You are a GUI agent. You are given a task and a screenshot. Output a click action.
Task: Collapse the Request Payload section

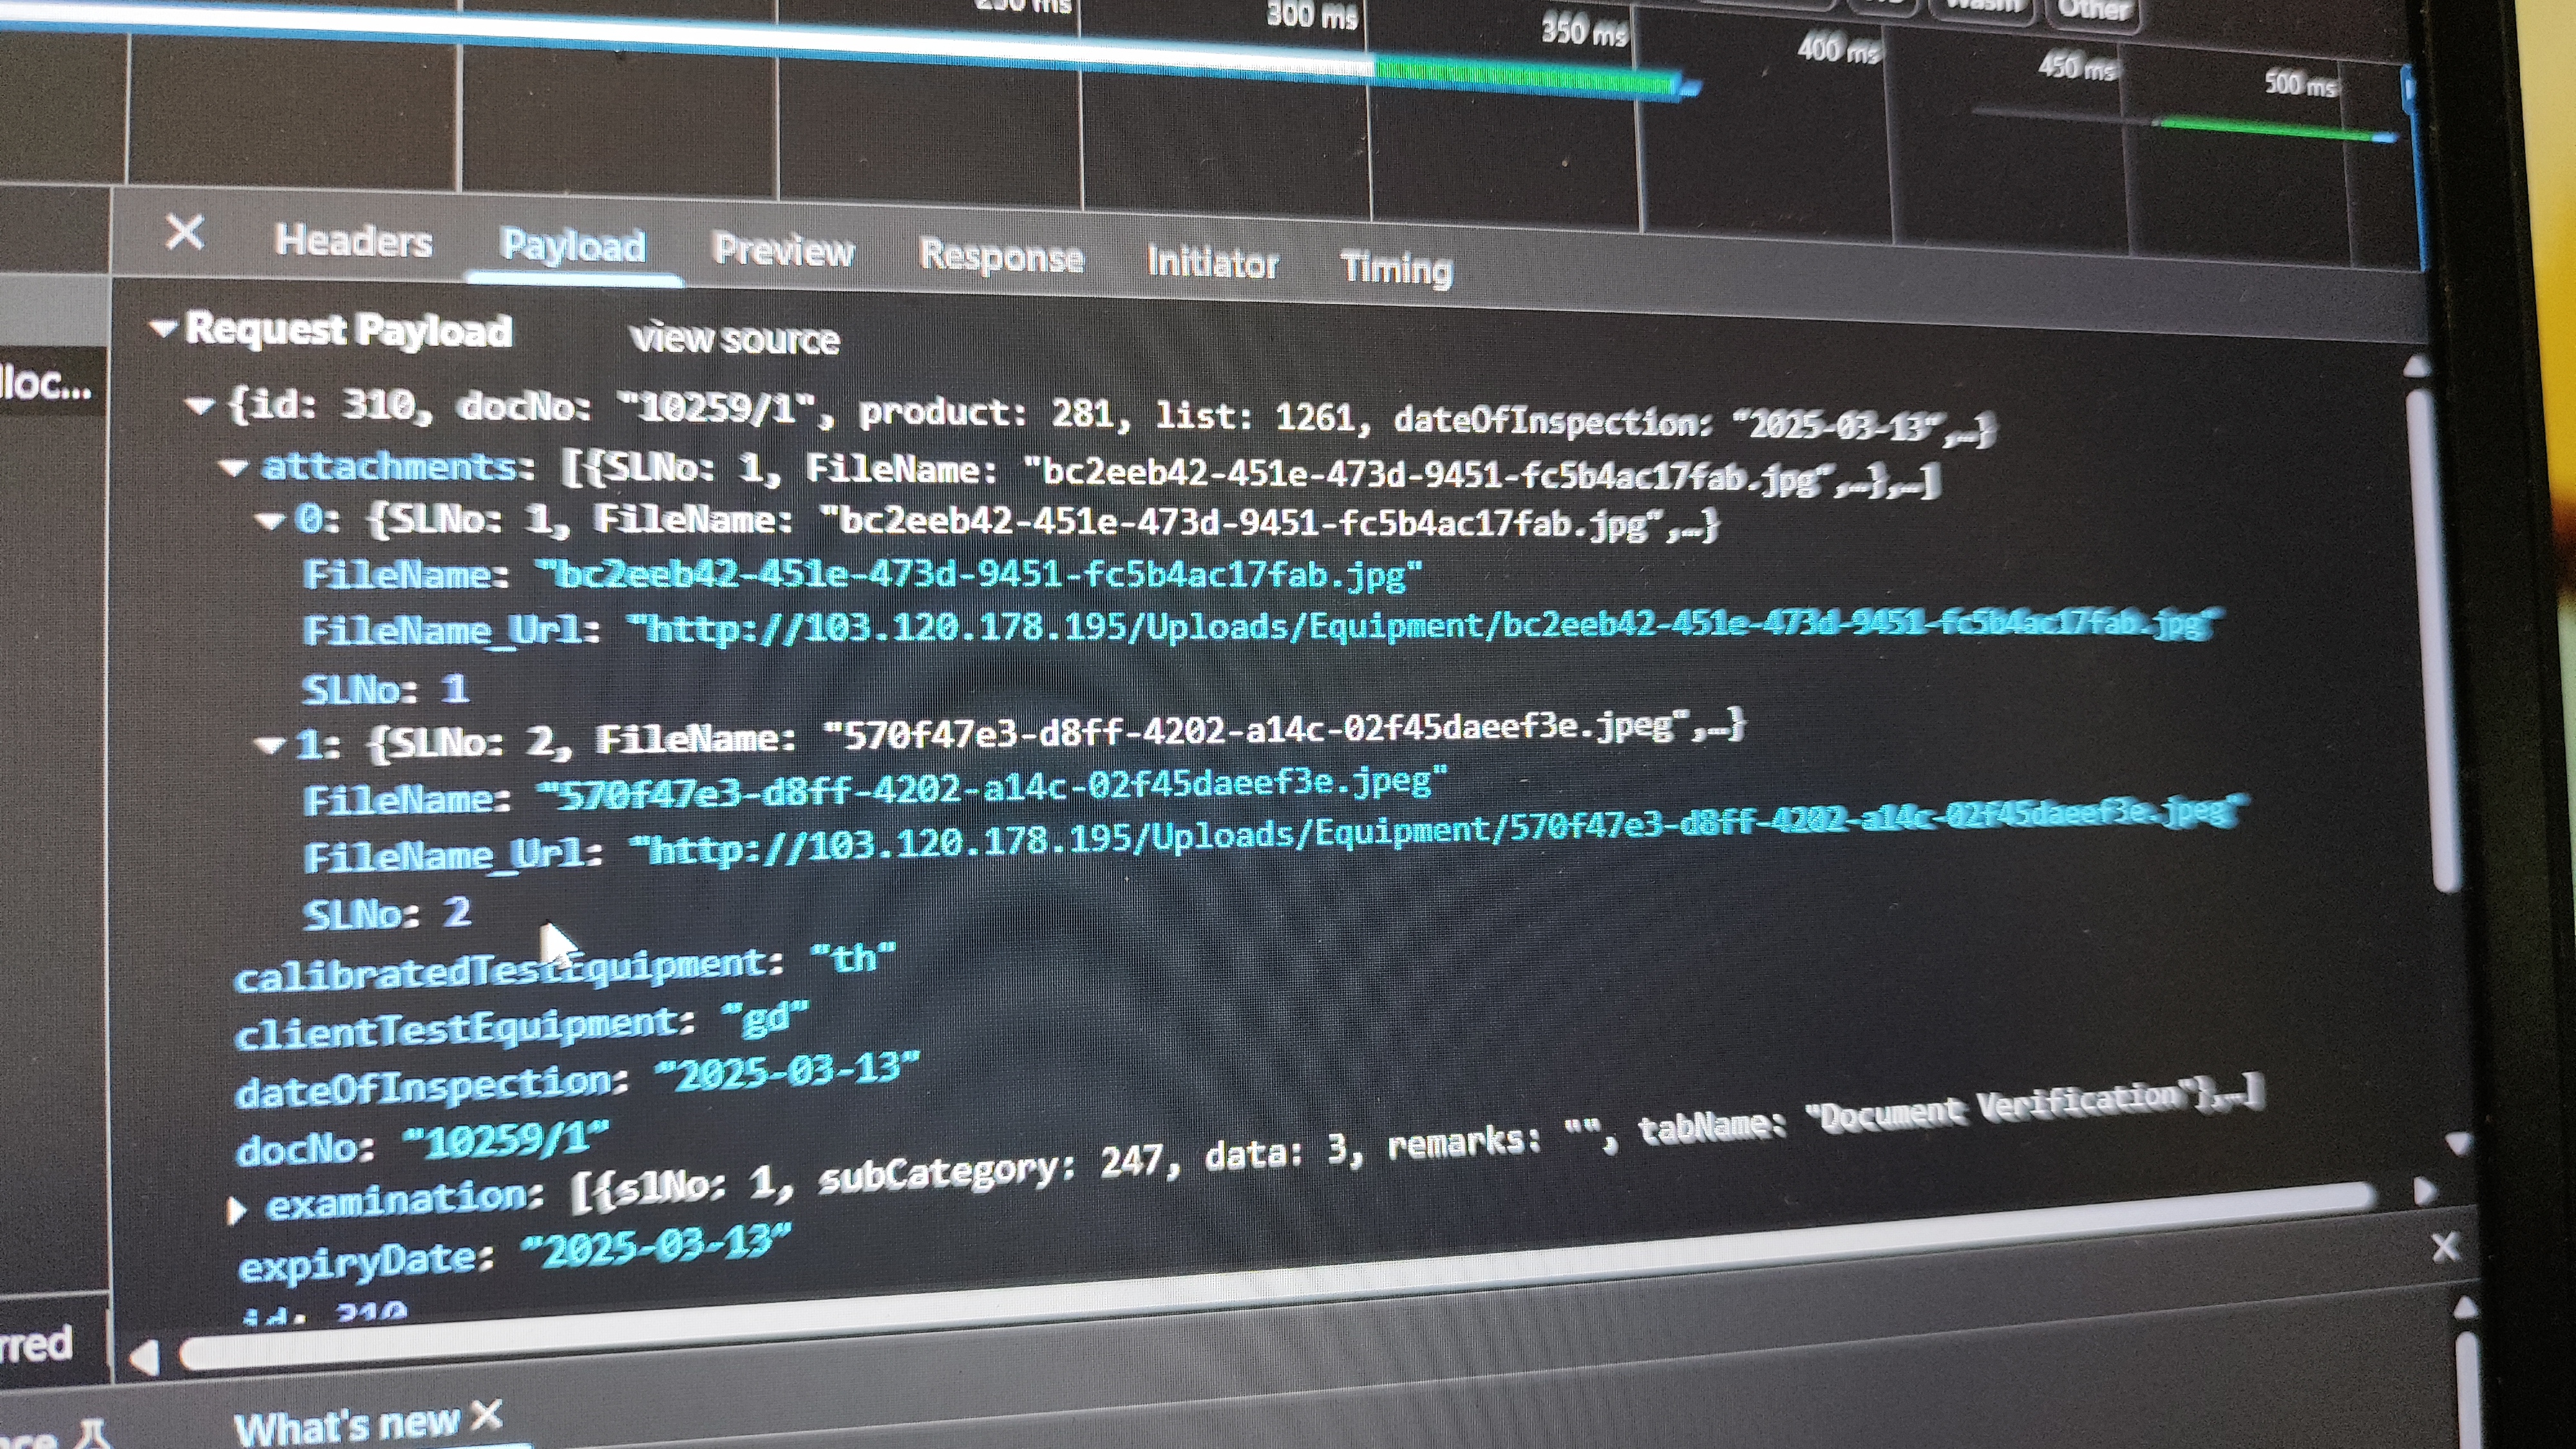163,327
